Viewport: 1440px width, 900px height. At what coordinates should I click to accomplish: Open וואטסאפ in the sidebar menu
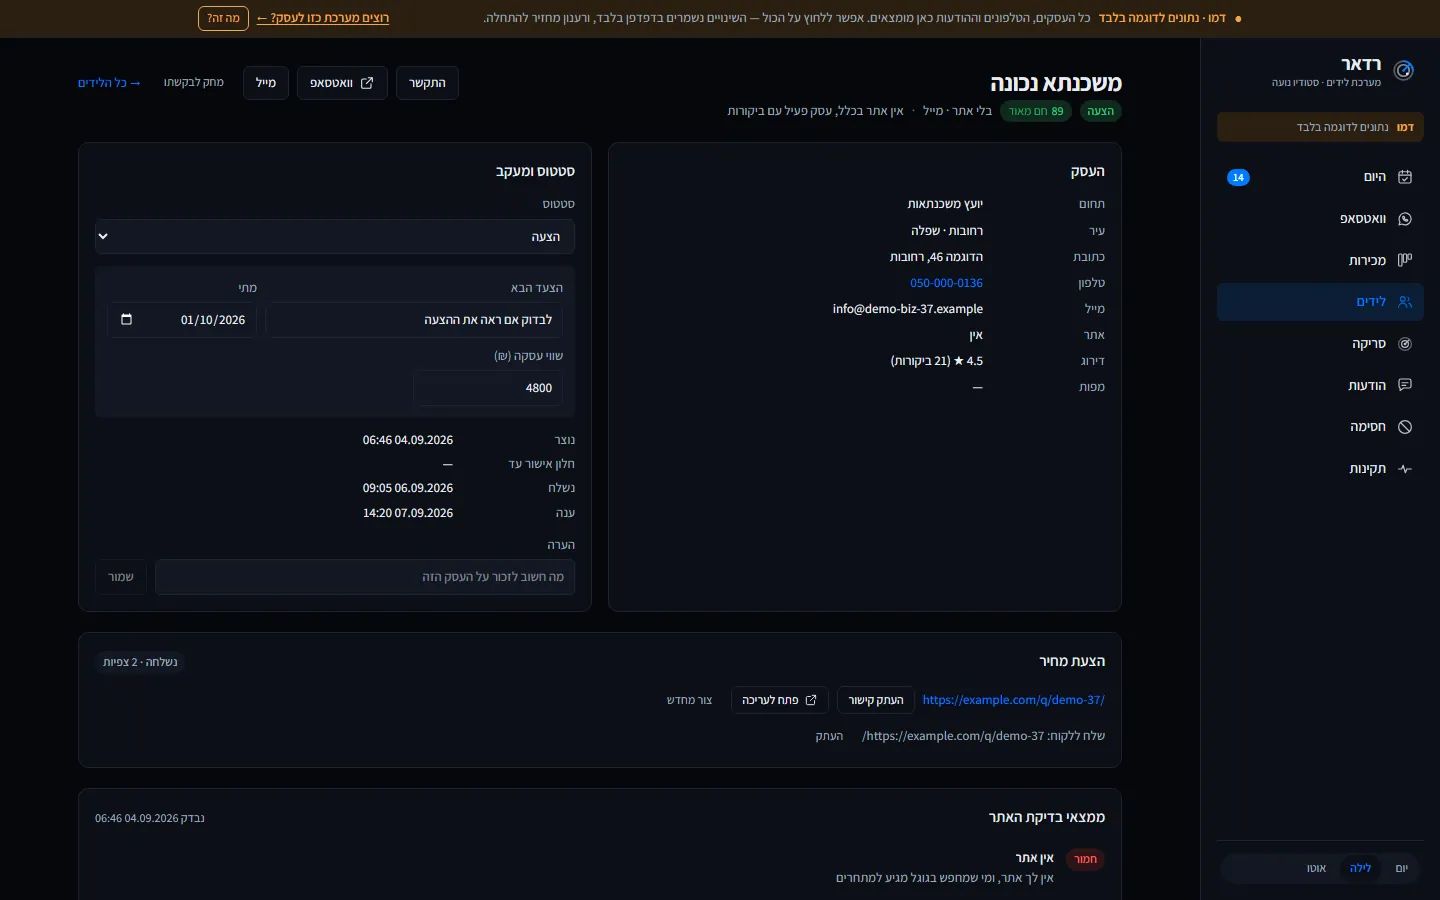click(1320, 219)
